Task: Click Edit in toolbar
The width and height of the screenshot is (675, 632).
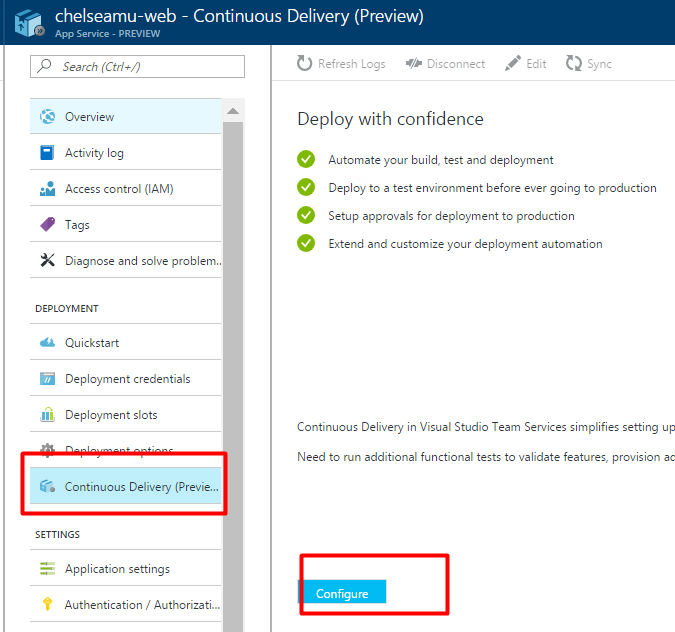Action: (x=526, y=64)
